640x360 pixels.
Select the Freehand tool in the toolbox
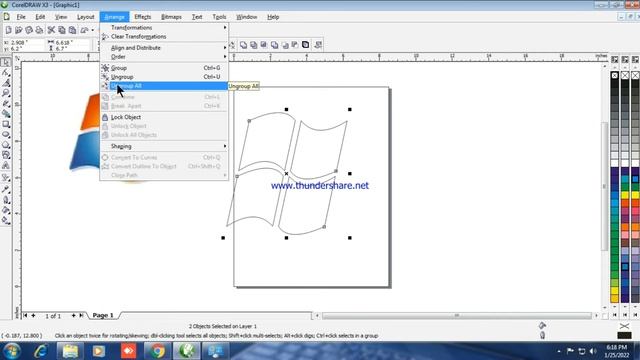[x=6, y=104]
